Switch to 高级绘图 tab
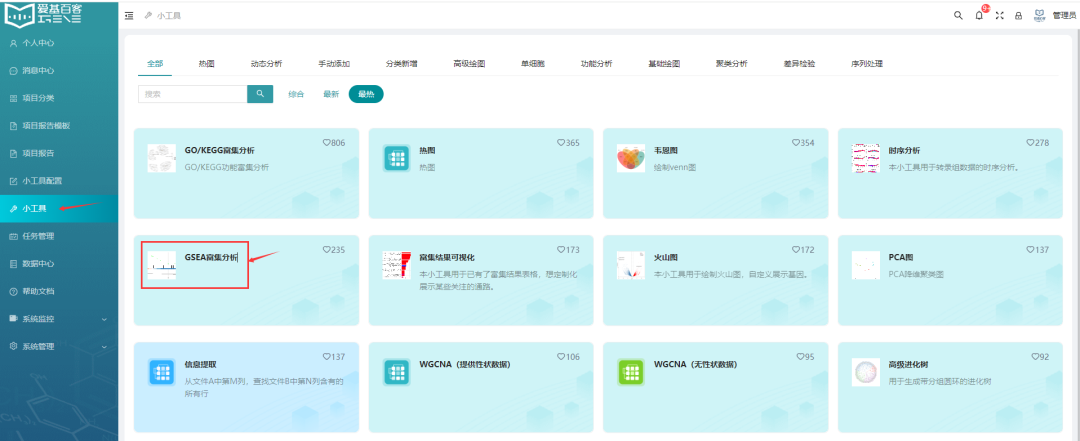Image resolution: width=1080 pixels, height=441 pixels. (469, 63)
